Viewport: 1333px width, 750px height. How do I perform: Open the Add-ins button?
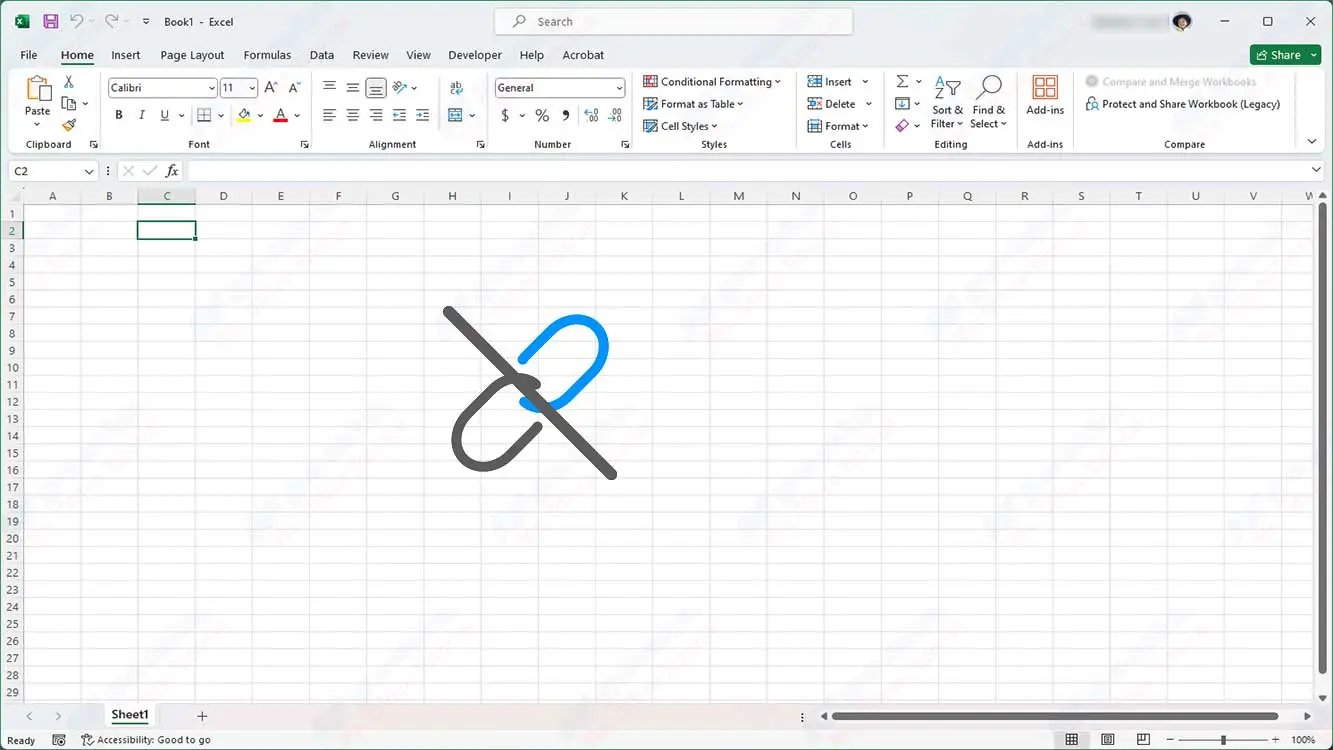tap(1045, 96)
